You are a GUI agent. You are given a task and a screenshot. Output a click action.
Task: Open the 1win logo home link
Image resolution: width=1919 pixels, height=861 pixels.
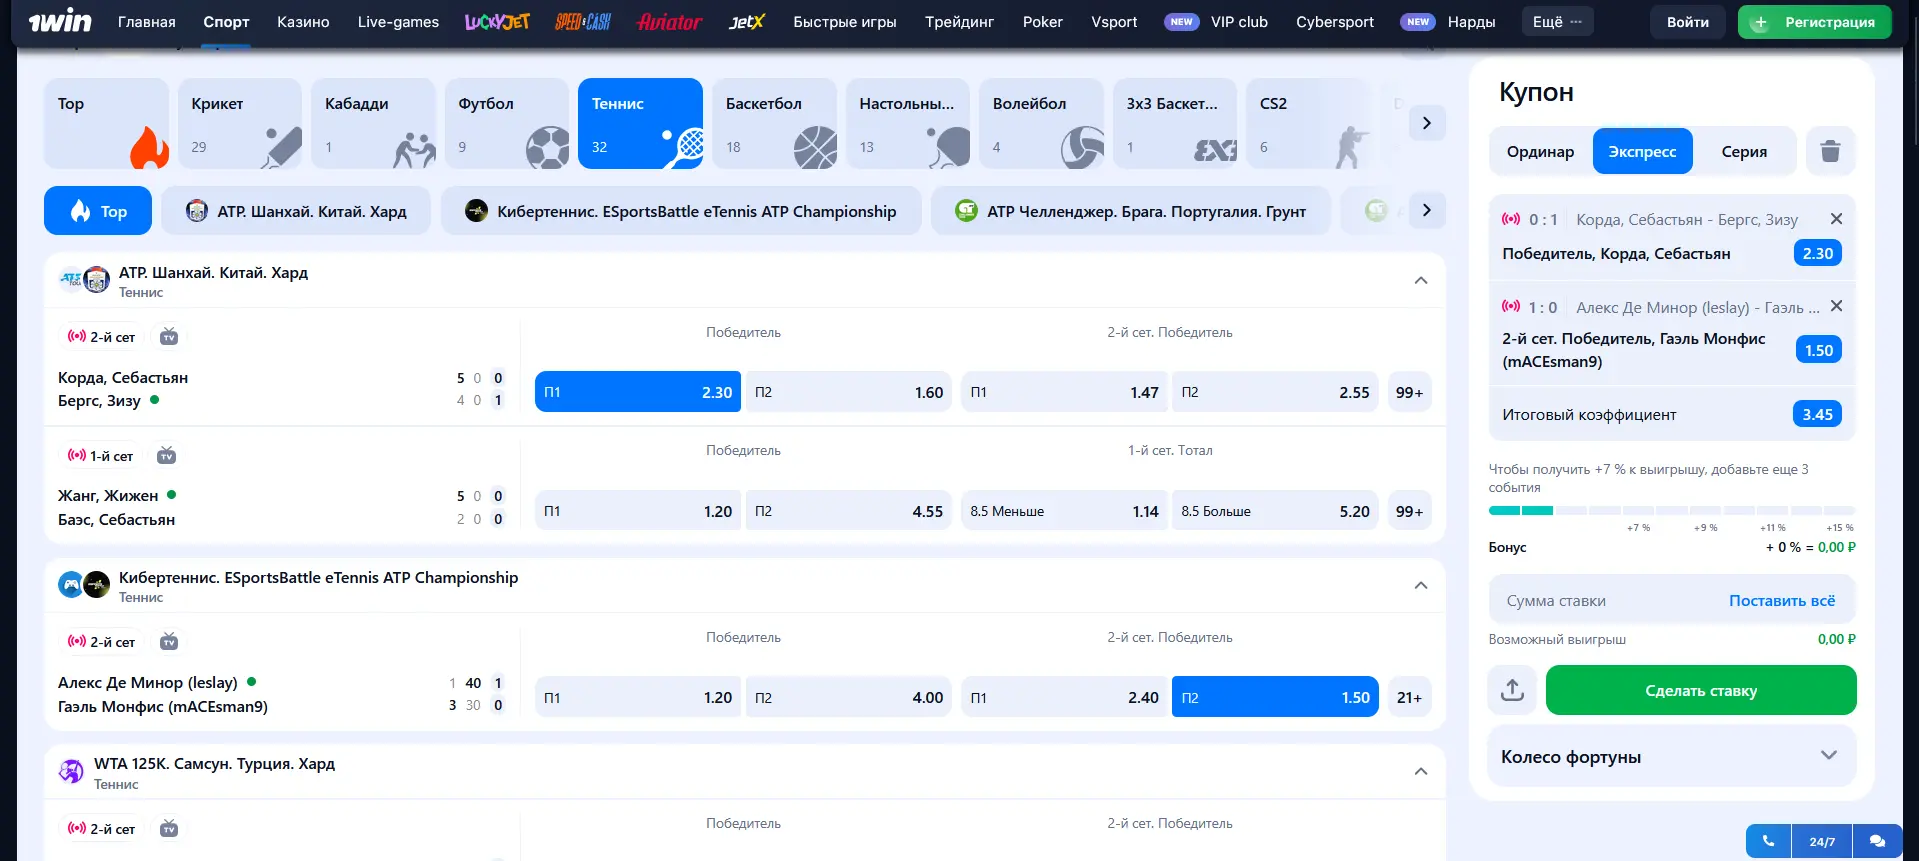[60, 21]
